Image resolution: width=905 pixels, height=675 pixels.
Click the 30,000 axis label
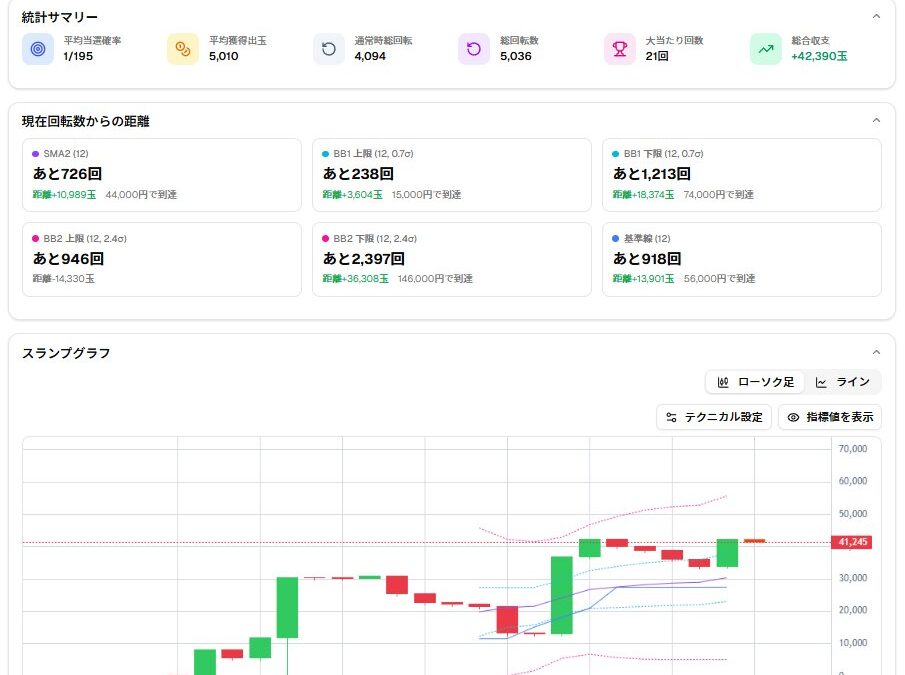tap(852, 578)
